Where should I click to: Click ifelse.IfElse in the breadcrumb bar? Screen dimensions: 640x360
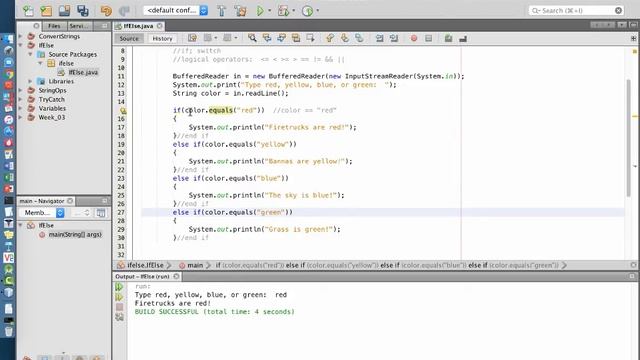145,265
